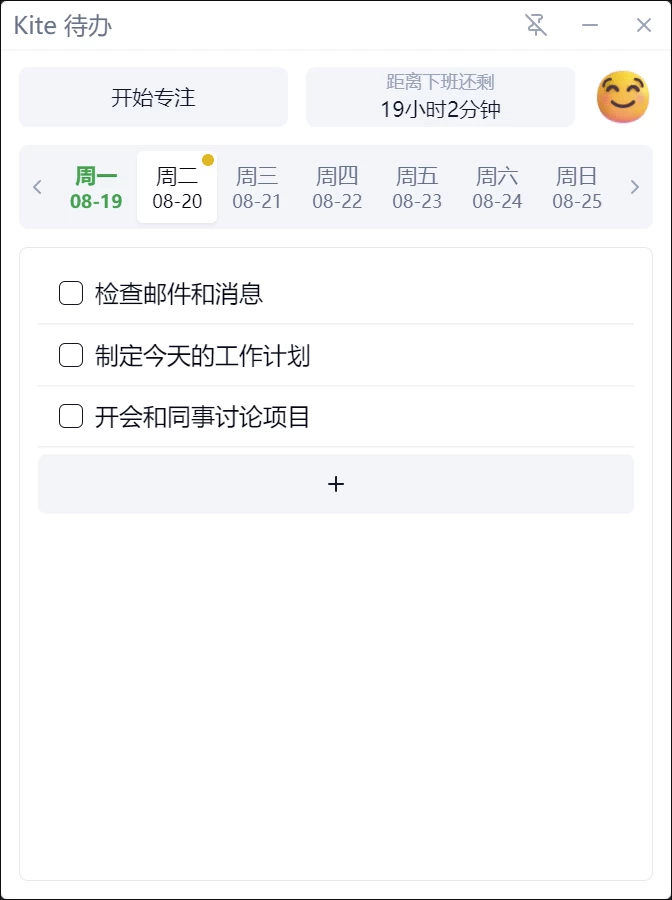Check the 开会和同事讨论项目 checkbox
Viewport: 672px width, 900px height.
[x=70, y=416]
